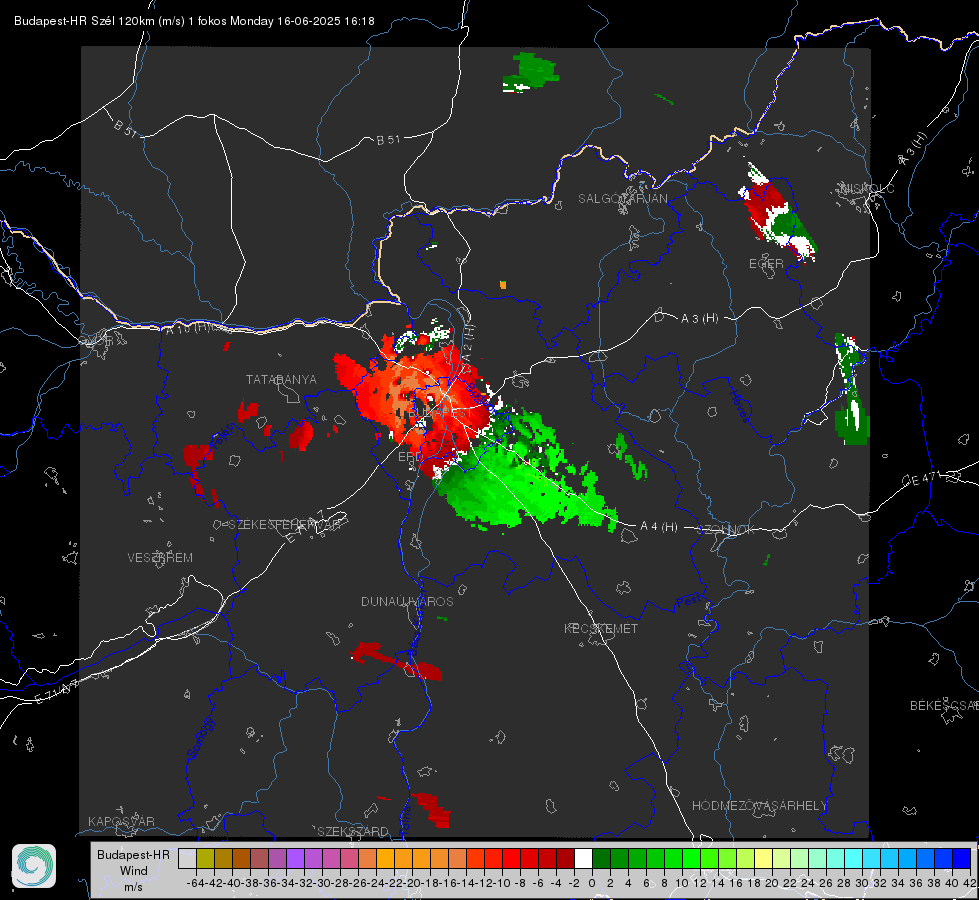
Task: Click the Budapest-HR Wind m/s legend title
Action: pos(134,871)
